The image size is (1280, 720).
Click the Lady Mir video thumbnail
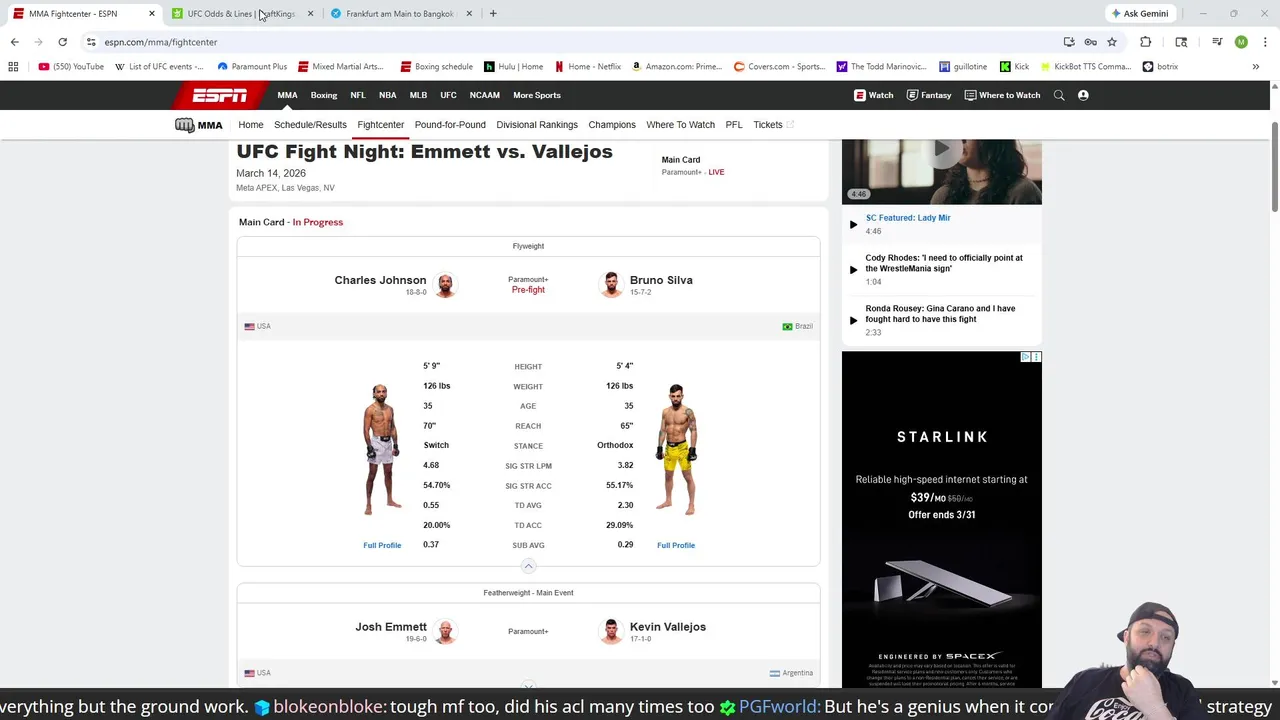coord(941,172)
